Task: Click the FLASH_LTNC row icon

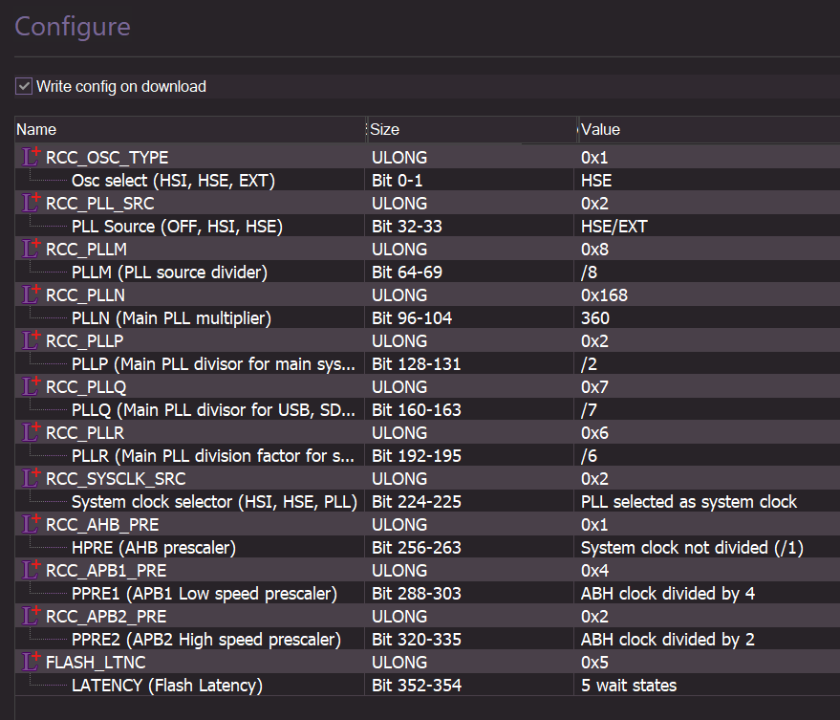Action: [x=32, y=662]
